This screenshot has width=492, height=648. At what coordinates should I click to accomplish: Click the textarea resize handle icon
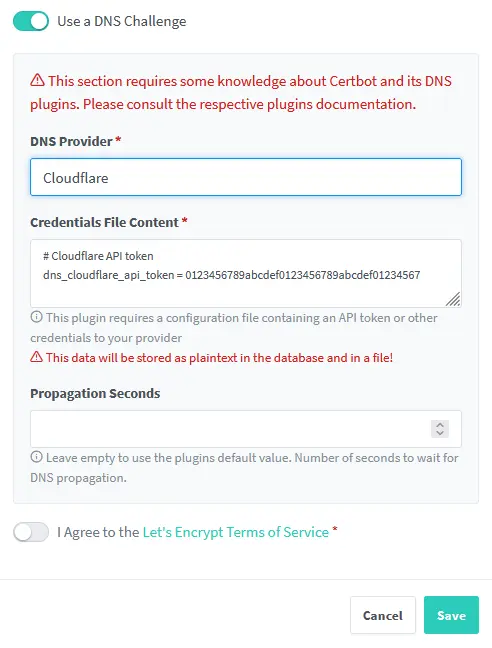tap(453, 299)
